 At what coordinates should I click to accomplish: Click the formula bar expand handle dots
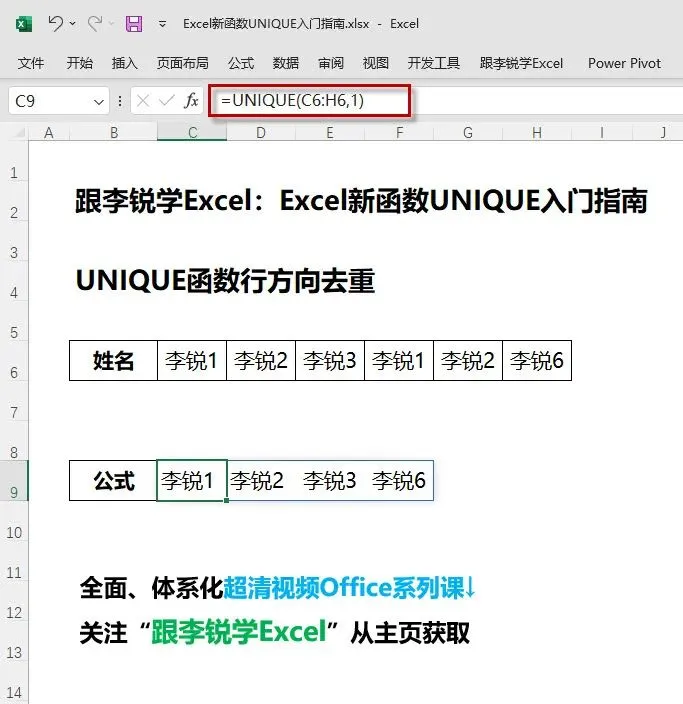click(119, 101)
